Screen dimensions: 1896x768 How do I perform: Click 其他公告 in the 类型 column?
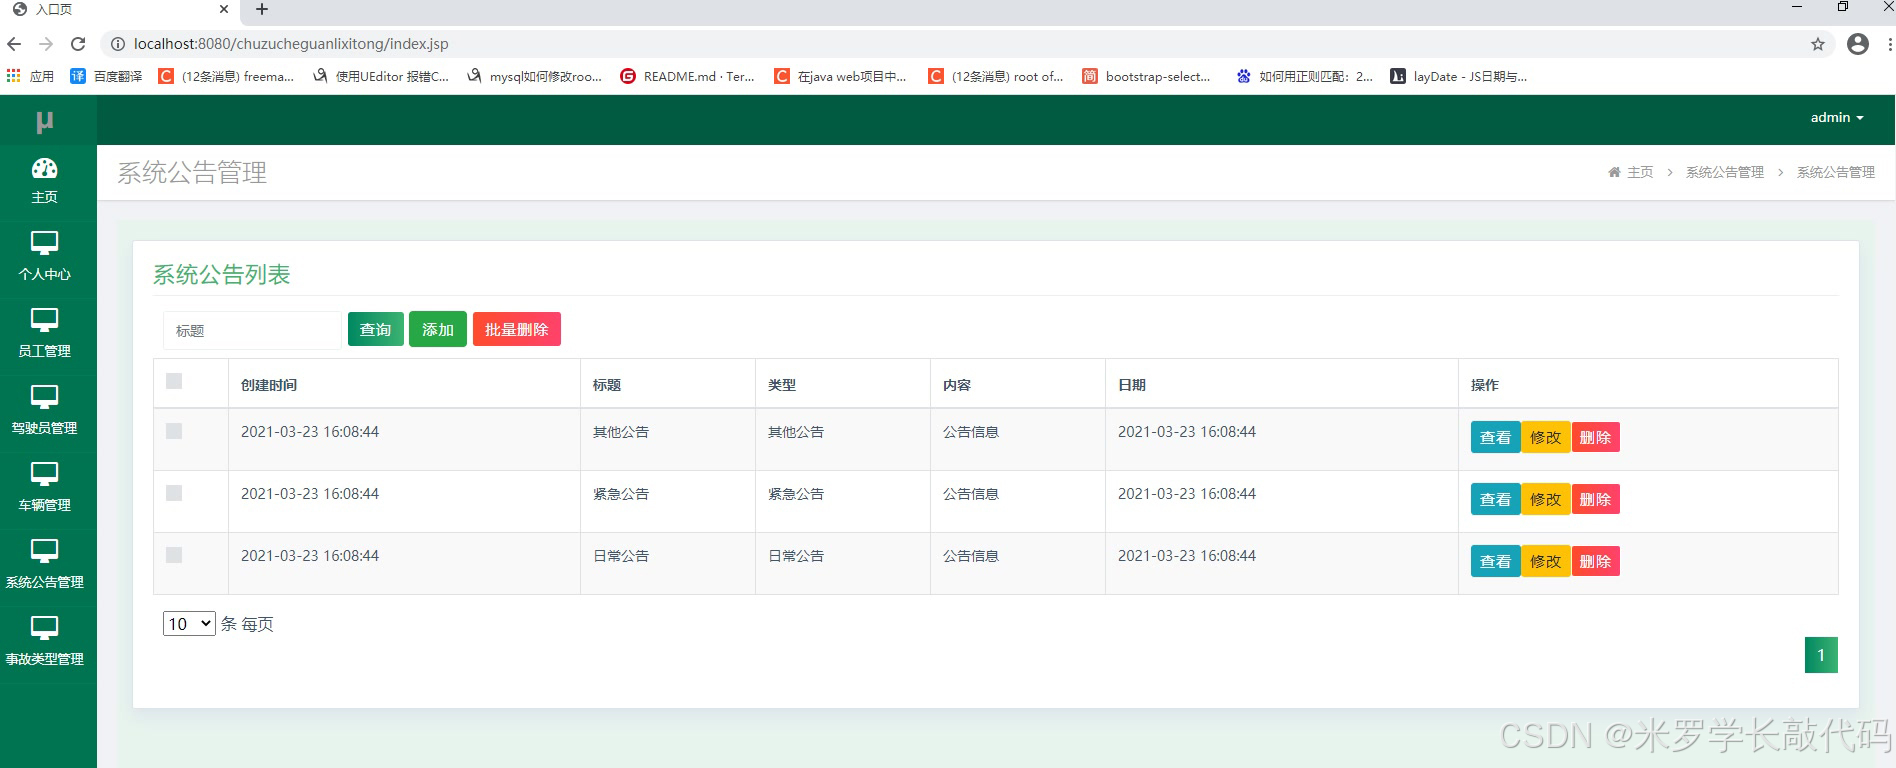coord(796,432)
